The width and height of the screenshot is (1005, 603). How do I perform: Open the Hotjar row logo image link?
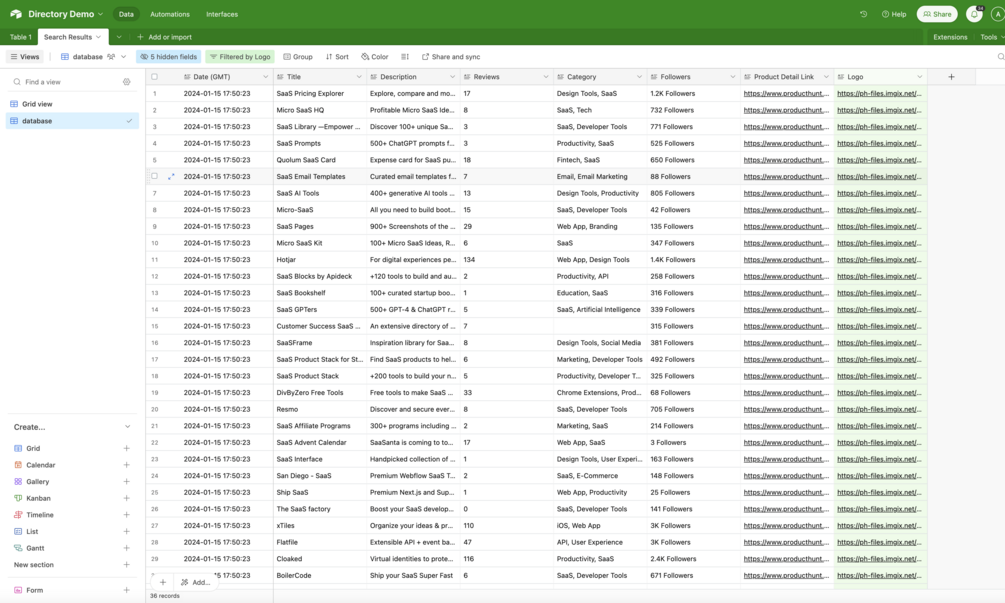(x=879, y=260)
